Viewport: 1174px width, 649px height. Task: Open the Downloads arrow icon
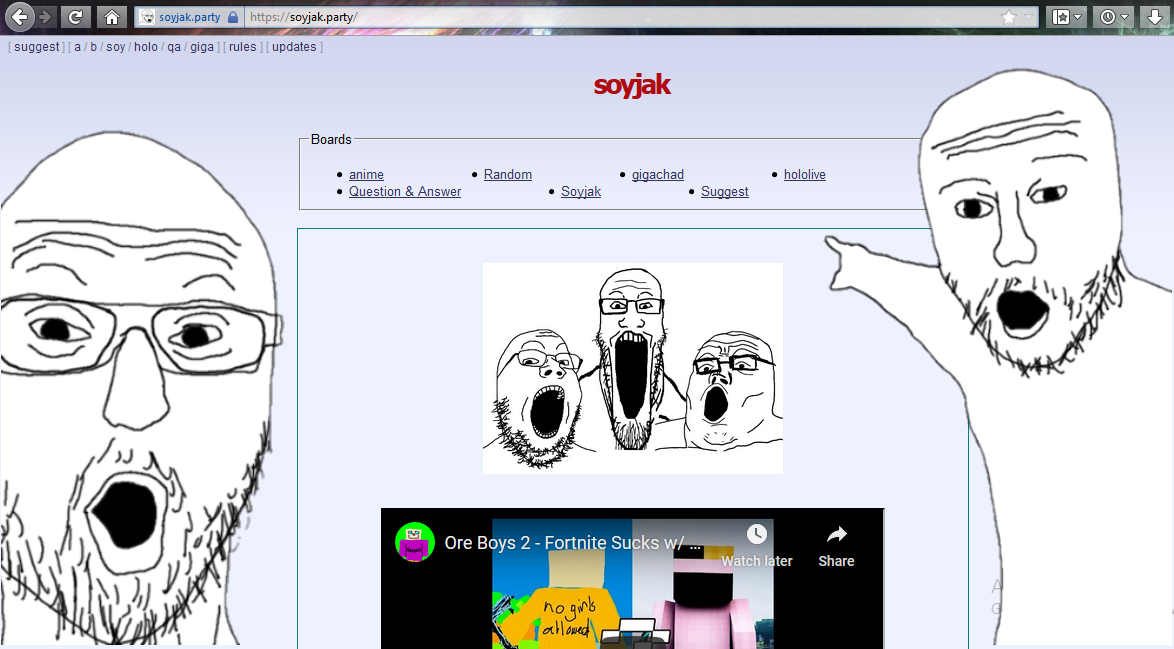(1155, 17)
